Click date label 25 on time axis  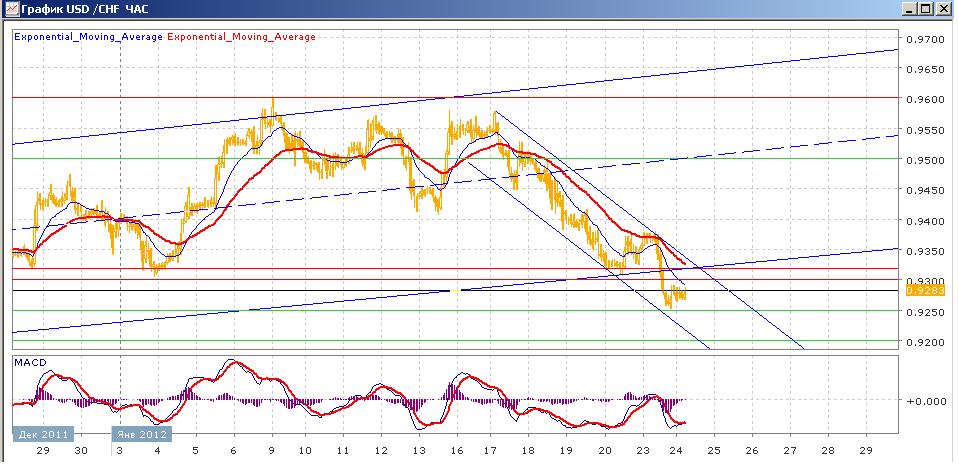pos(714,450)
